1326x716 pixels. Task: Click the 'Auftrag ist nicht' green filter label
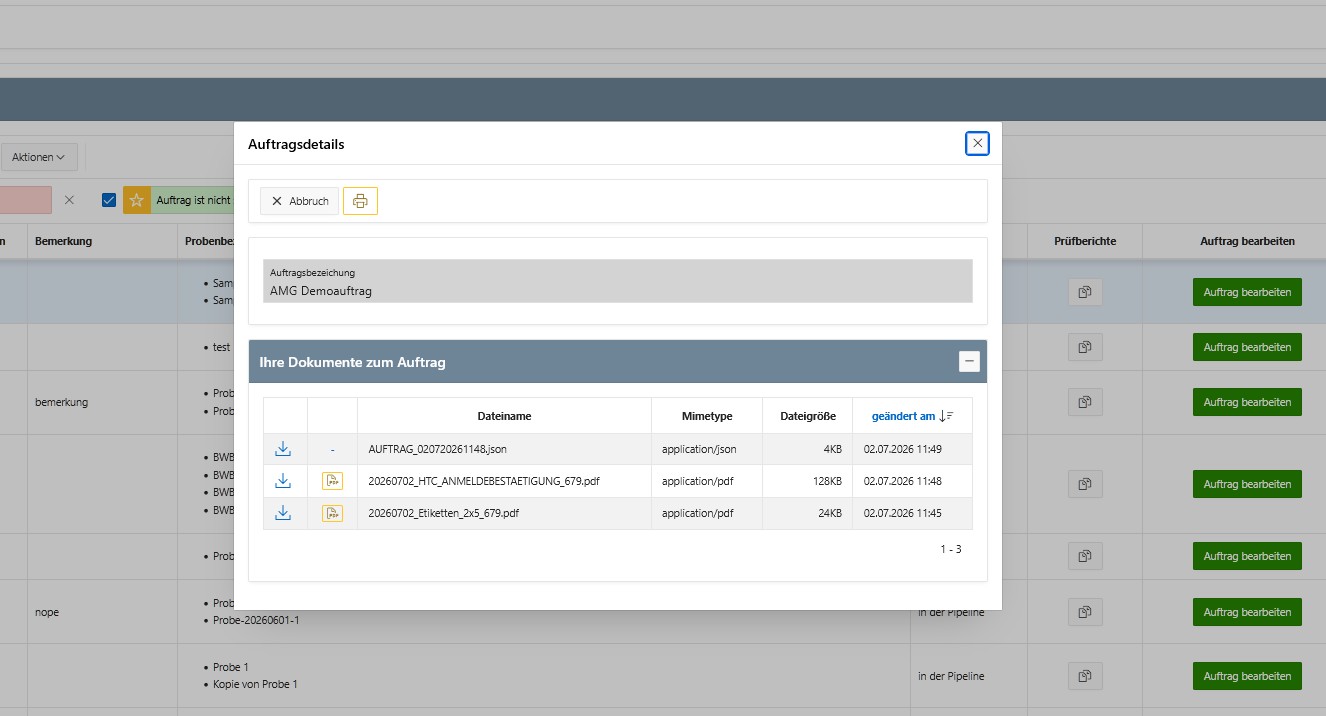point(193,200)
